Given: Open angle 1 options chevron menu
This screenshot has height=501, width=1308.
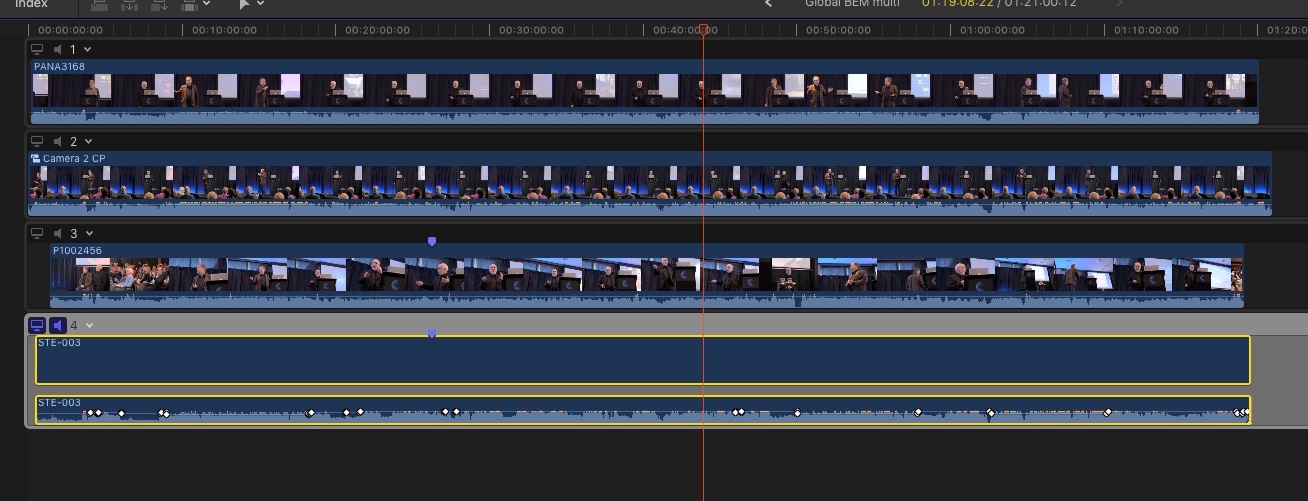Looking at the screenshot, I should click(87, 50).
